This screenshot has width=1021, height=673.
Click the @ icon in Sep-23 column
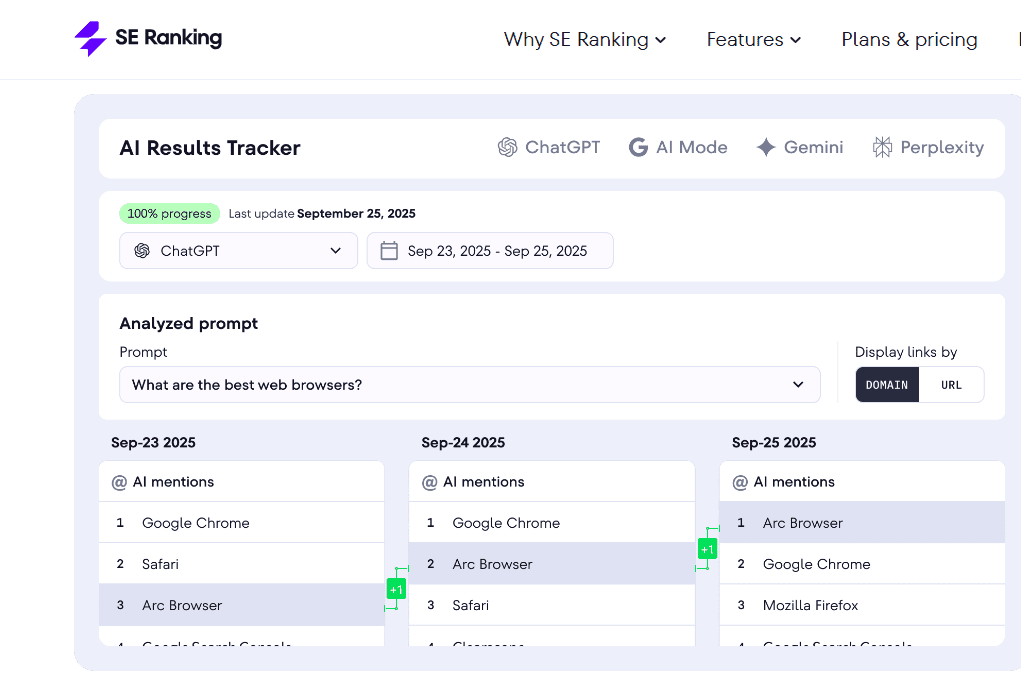pos(119,482)
